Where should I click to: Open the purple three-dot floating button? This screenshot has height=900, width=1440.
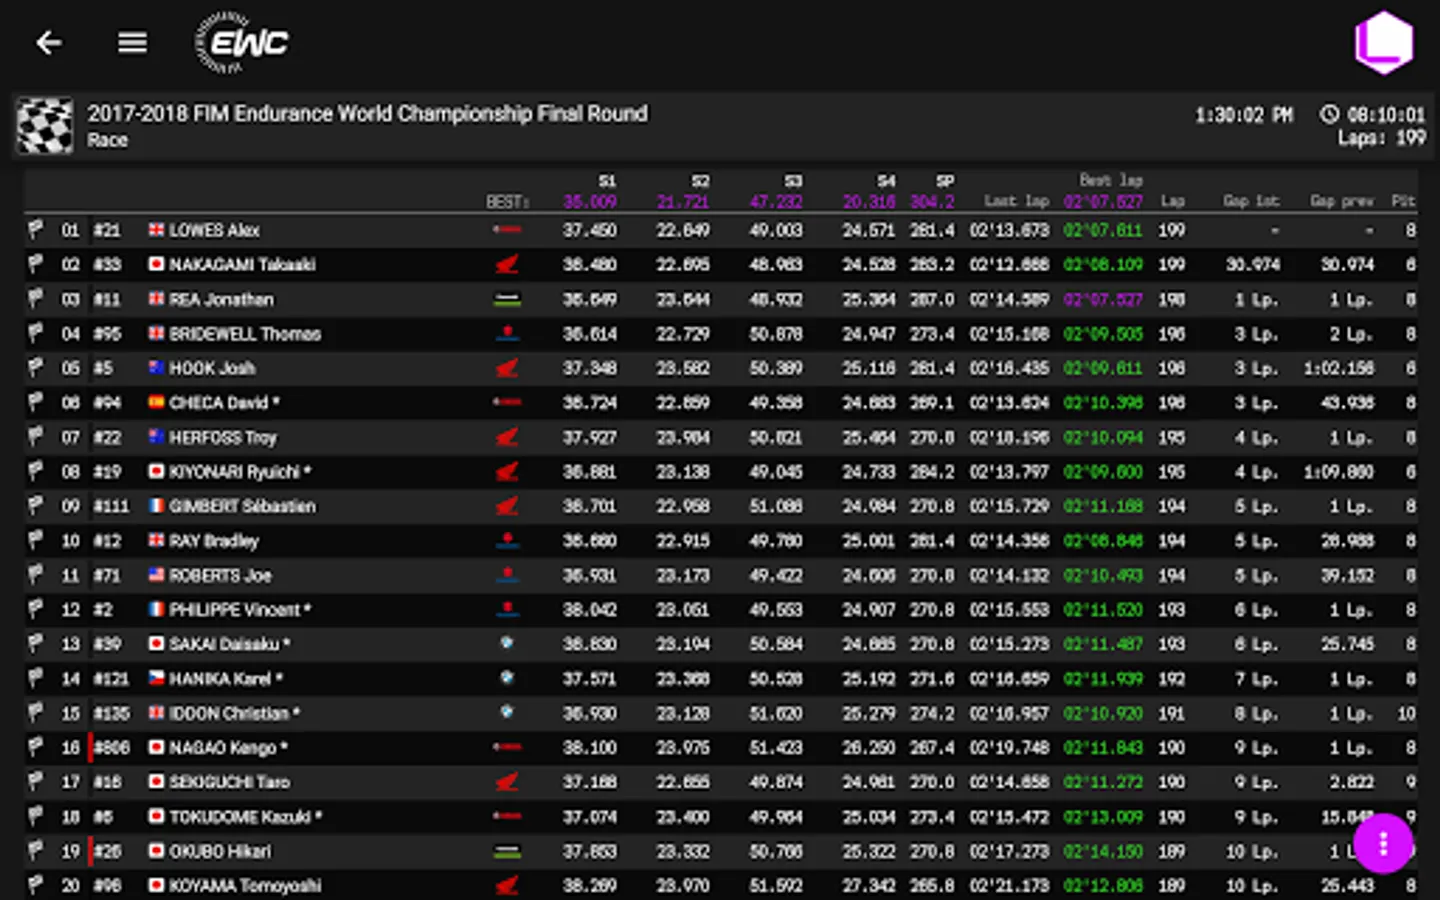[x=1383, y=844]
